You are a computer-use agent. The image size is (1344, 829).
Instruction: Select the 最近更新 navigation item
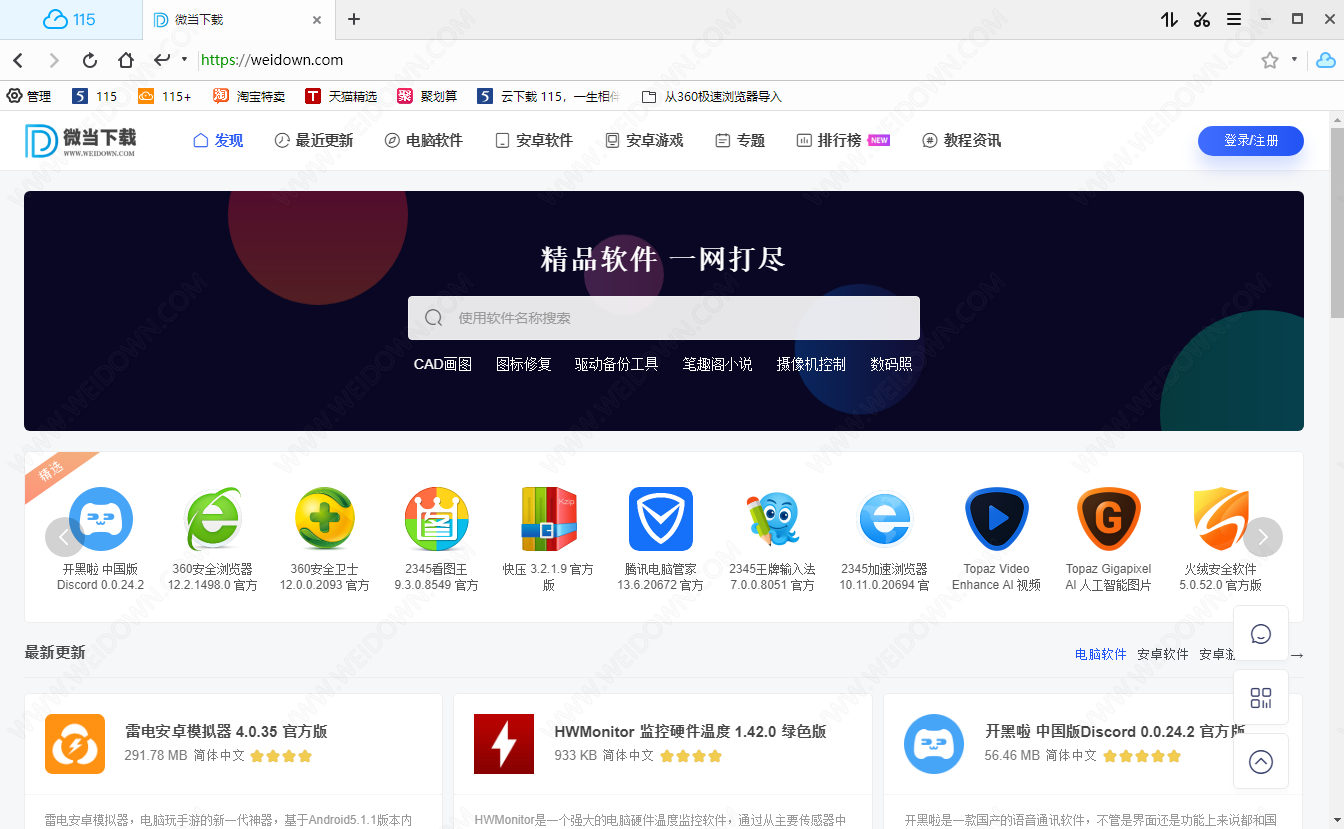point(314,140)
